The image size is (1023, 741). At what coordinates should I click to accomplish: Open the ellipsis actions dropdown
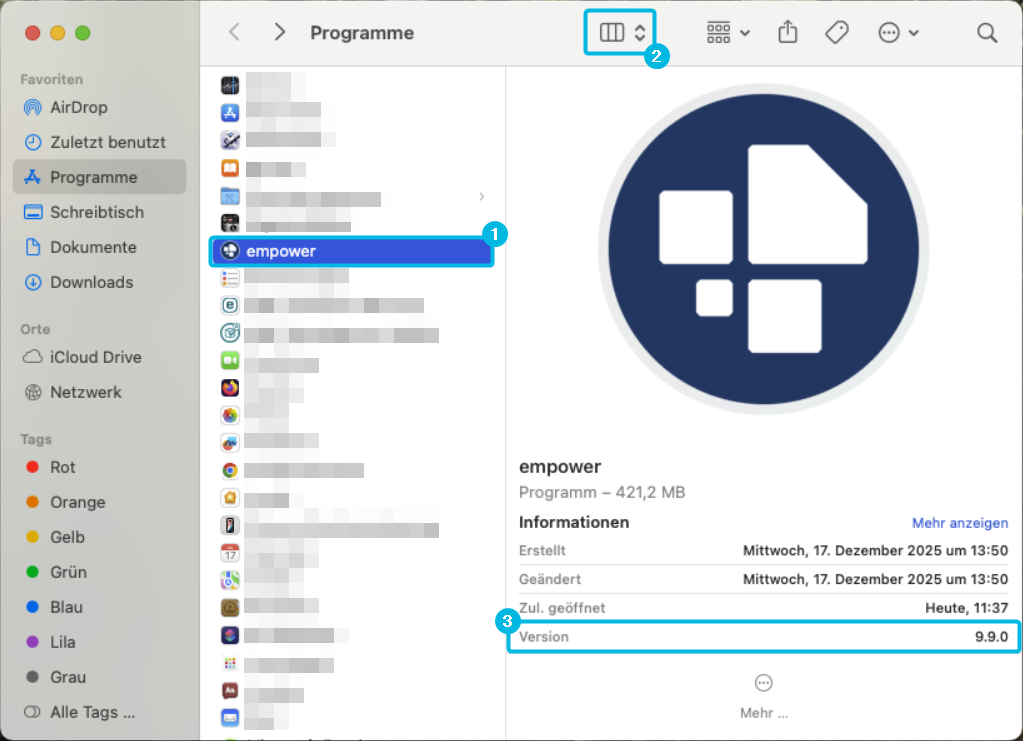pyautogui.click(x=898, y=33)
